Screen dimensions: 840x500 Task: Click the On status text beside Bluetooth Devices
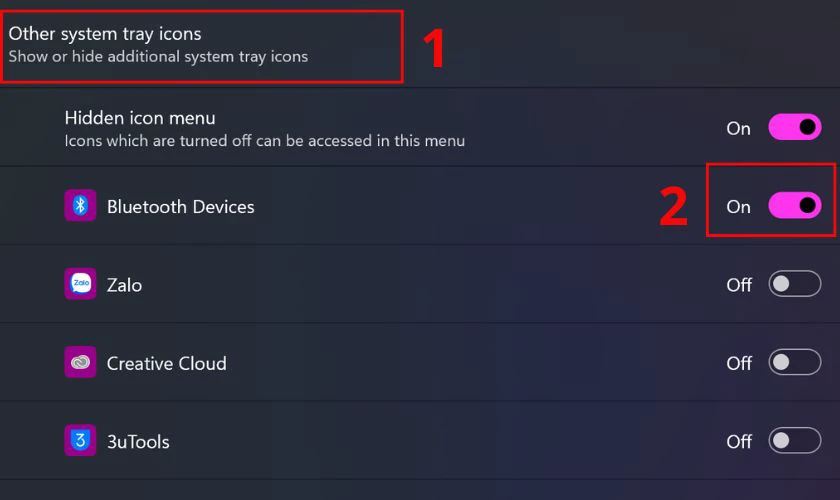pyautogui.click(x=738, y=207)
